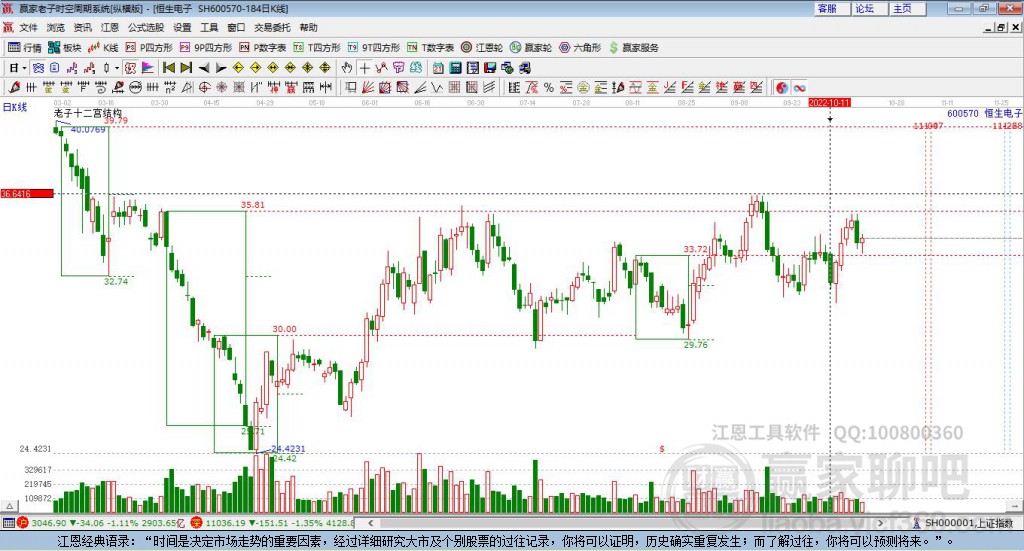Click the 沪 index icon in the status bar
This screenshot has height=551, width=1024.
pyautogui.click(x=23, y=523)
